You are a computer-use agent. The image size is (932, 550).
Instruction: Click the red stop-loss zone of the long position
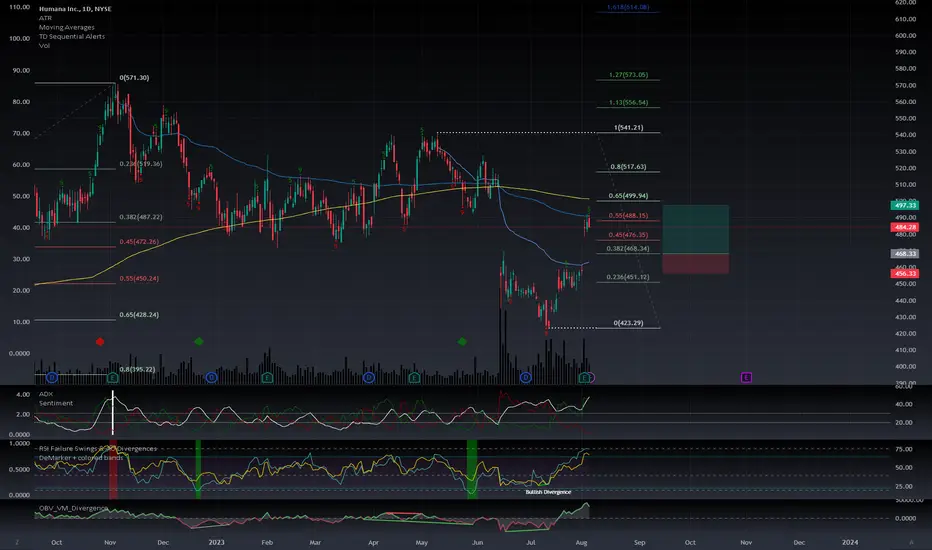(695, 264)
